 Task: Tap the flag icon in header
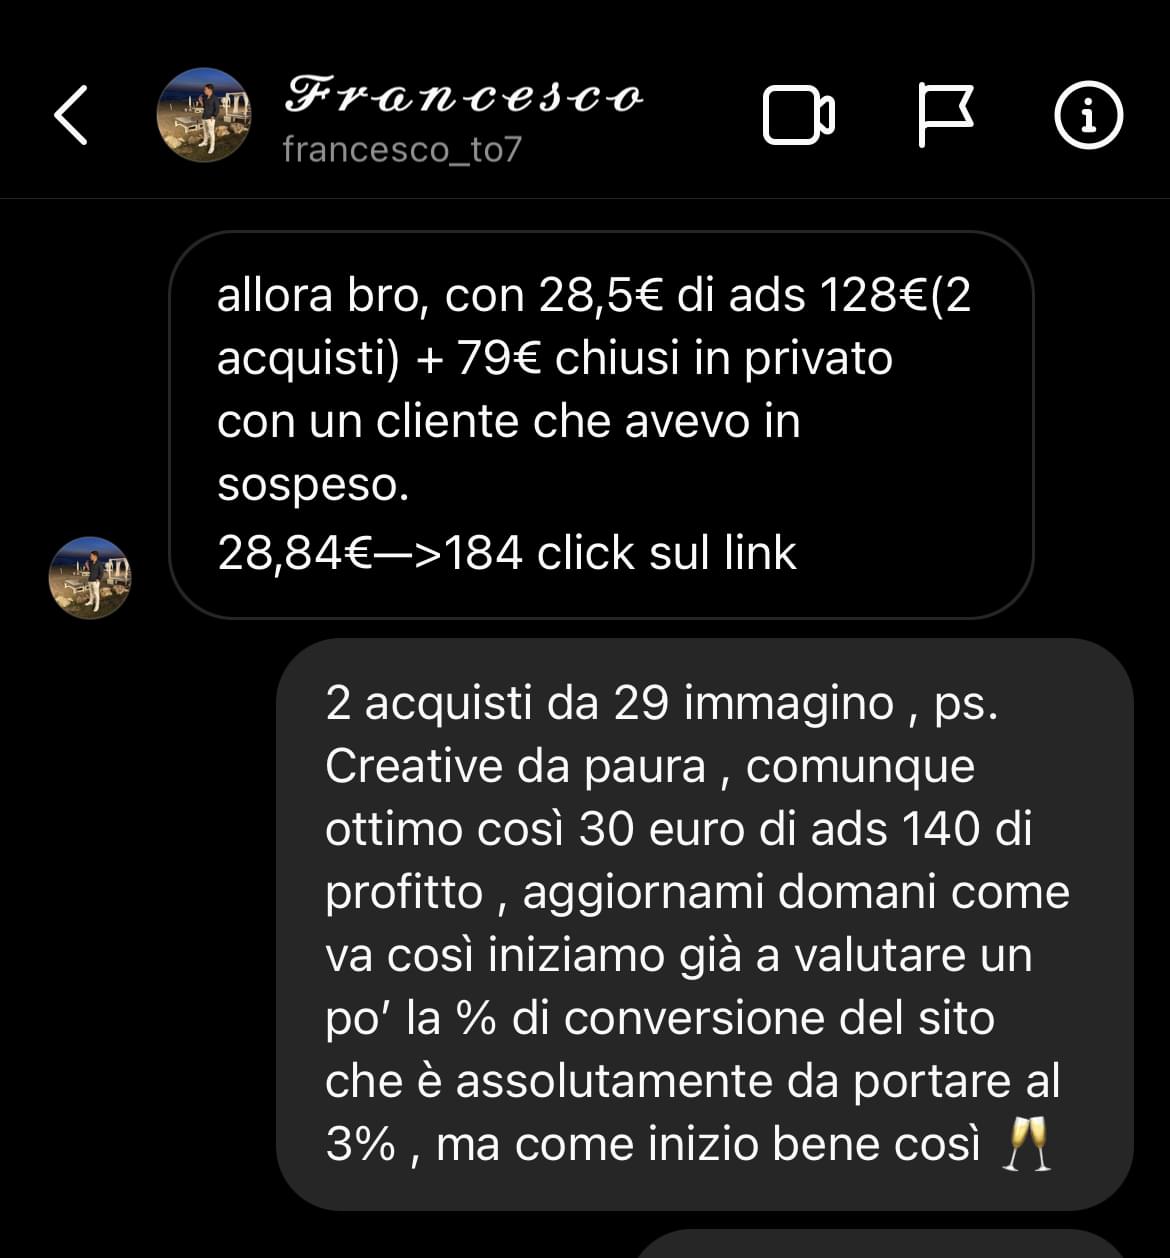pyautogui.click(x=945, y=115)
